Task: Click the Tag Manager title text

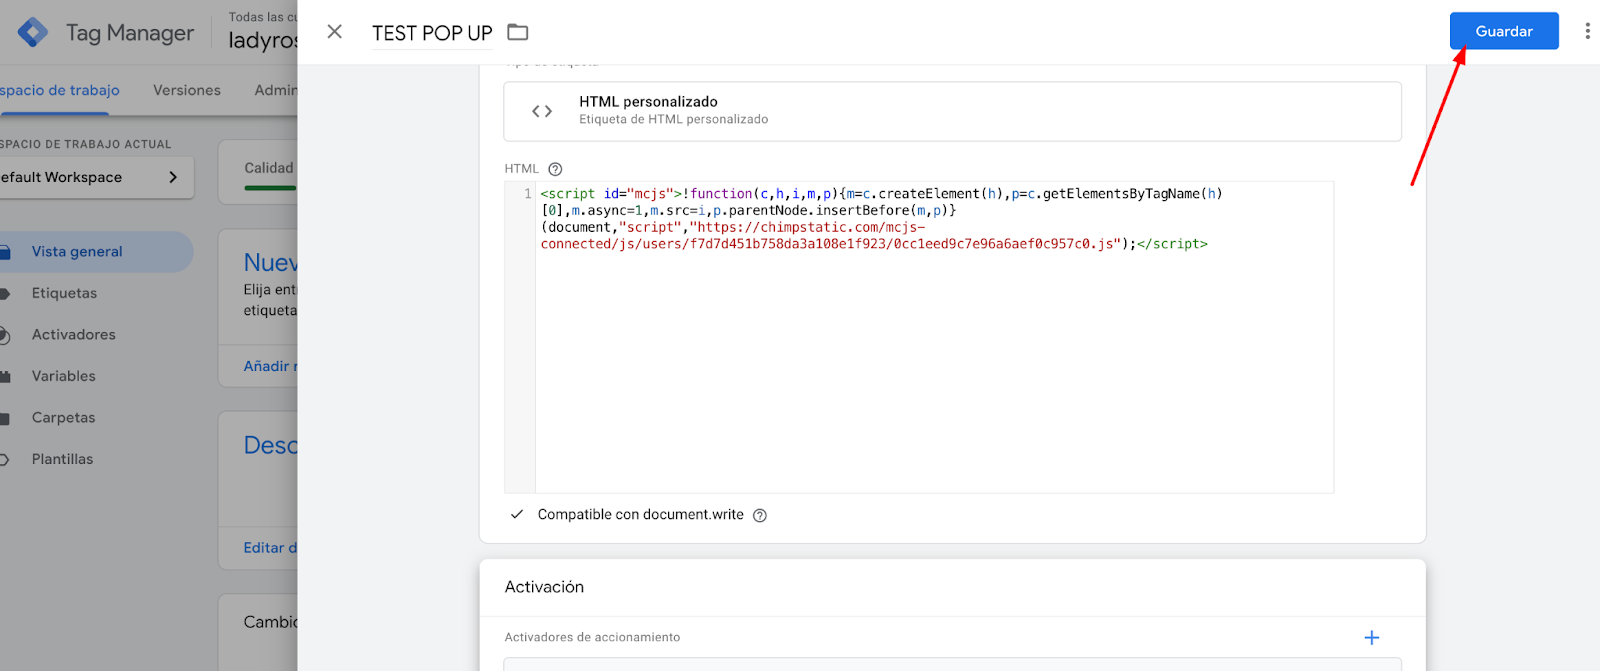Action: point(130,33)
